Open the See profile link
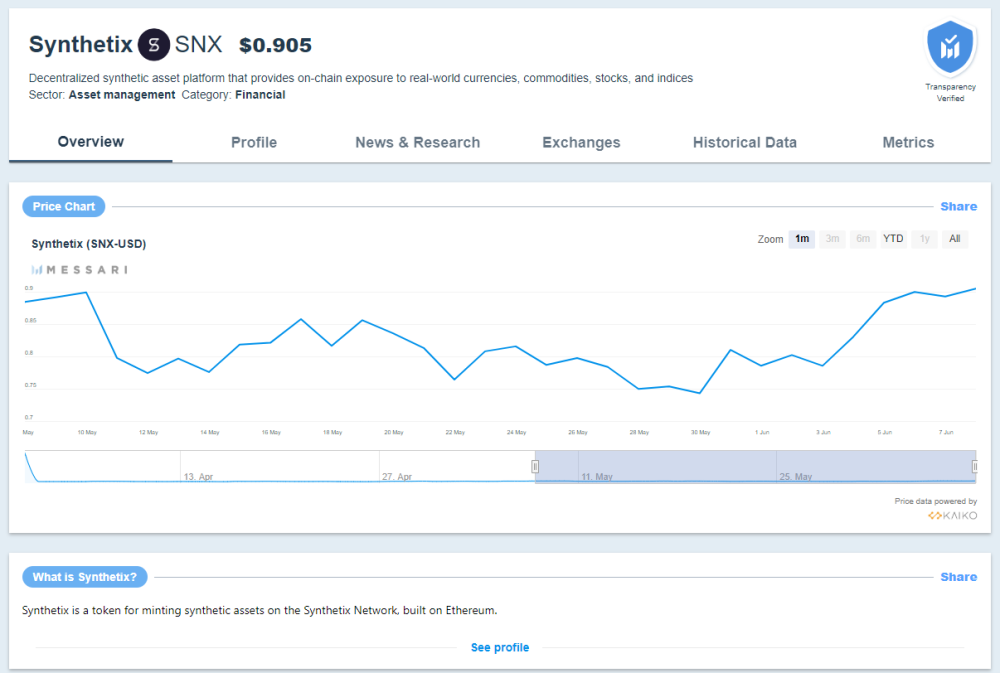Image resolution: width=1000 pixels, height=673 pixels. tap(500, 647)
